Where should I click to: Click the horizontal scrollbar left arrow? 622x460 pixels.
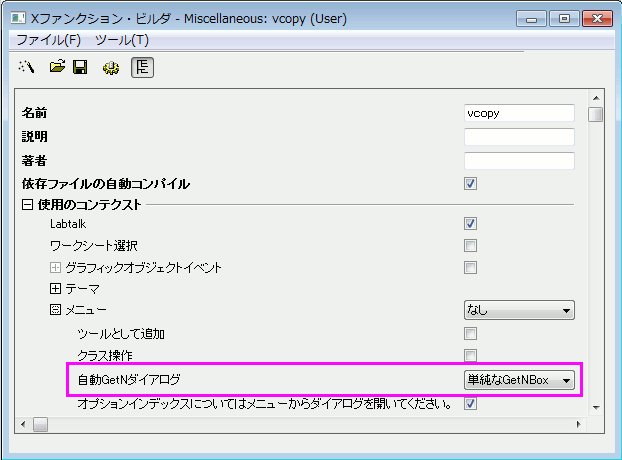coord(23,424)
